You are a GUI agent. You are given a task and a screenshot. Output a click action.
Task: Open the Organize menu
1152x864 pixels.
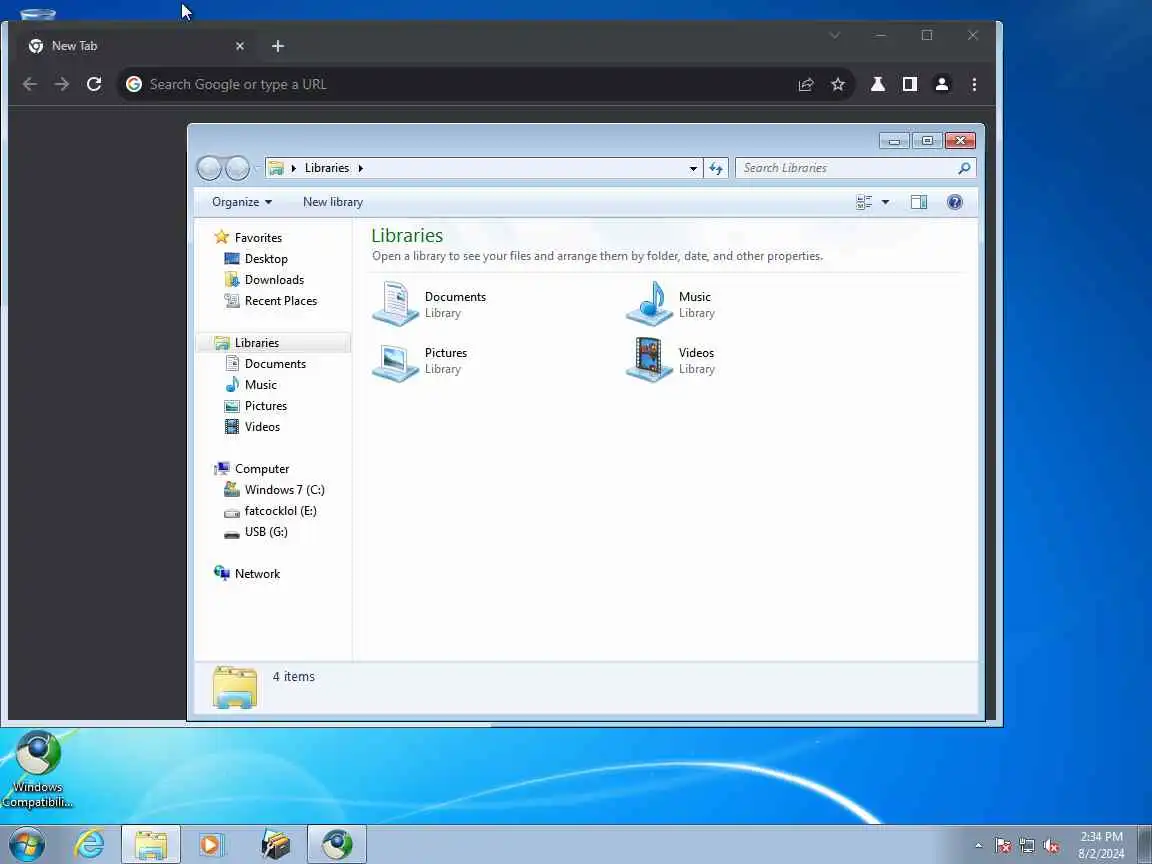click(x=242, y=202)
